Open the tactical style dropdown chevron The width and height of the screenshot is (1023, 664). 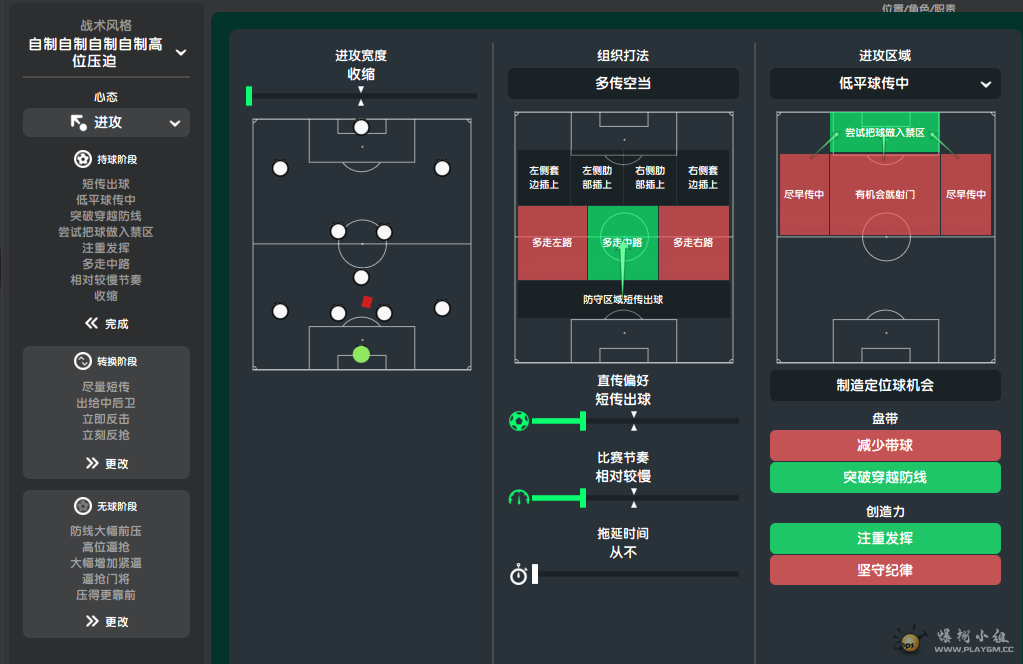pyautogui.click(x=181, y=52)
